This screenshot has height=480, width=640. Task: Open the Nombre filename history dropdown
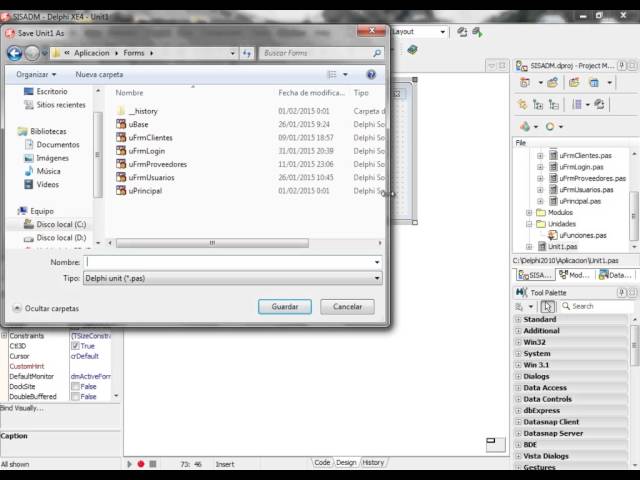pyautogui.click(x=377, y=262)
